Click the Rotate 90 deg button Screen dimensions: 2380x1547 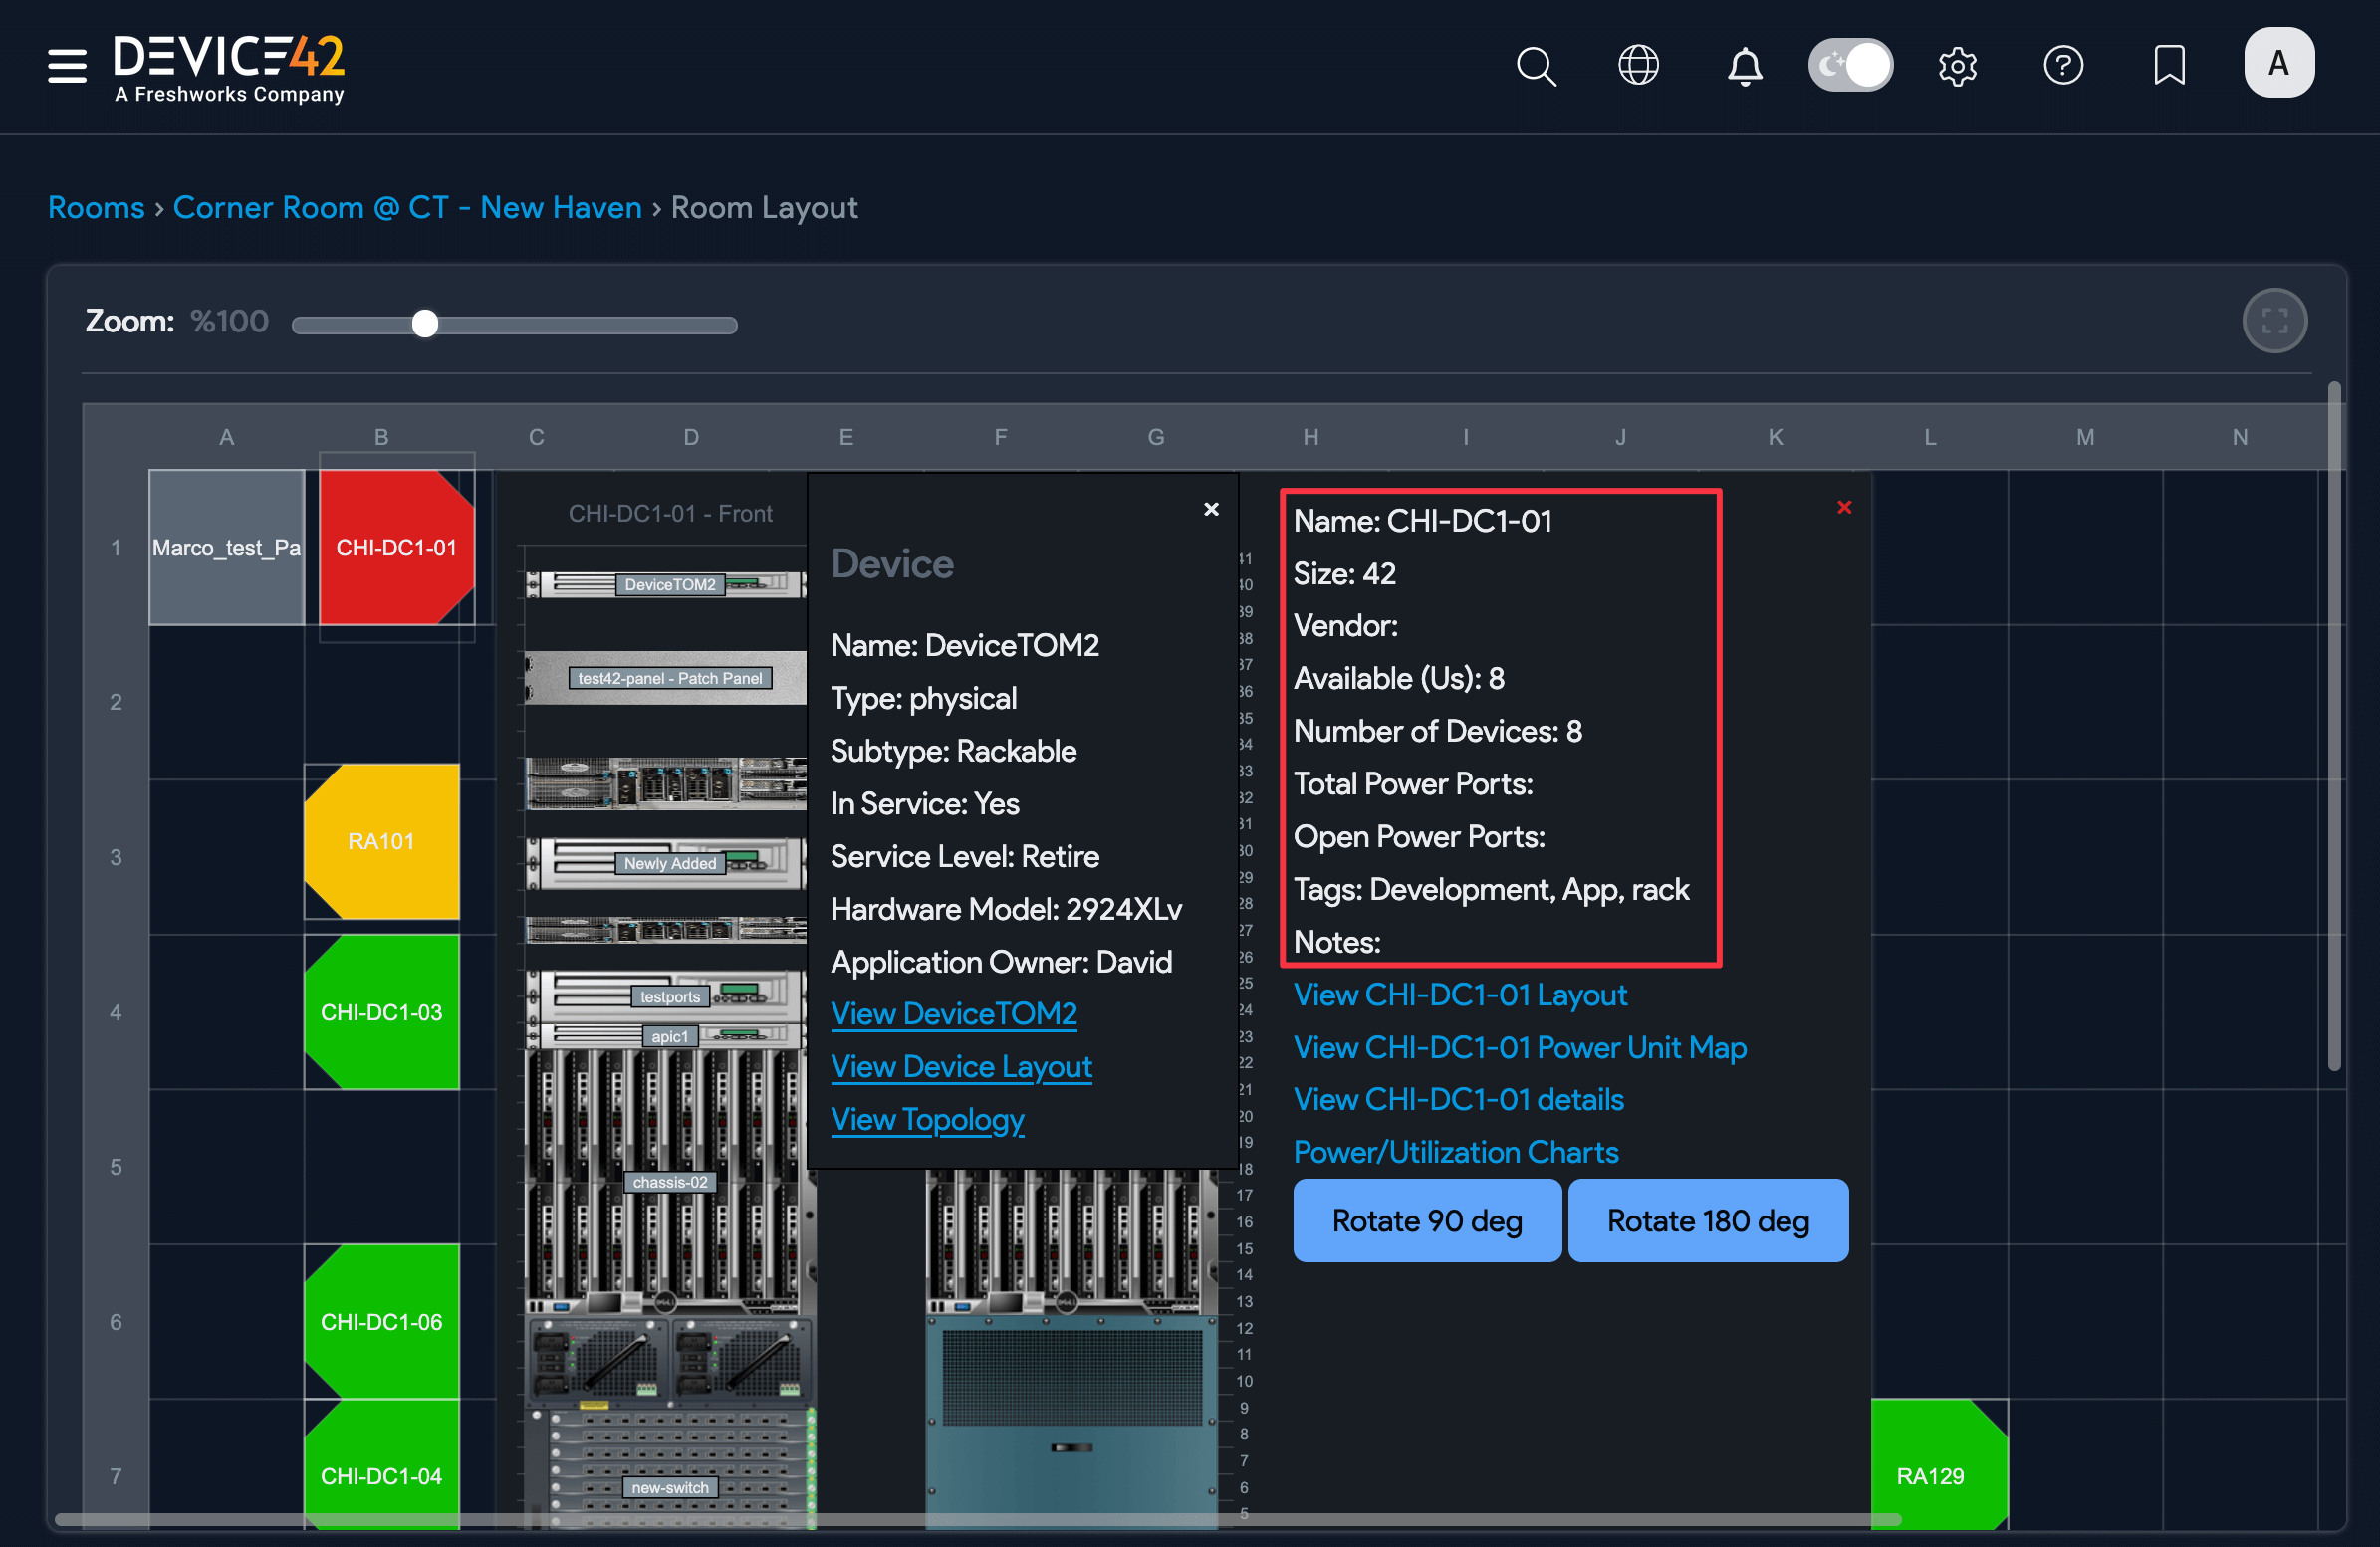coord(1427,1220)
